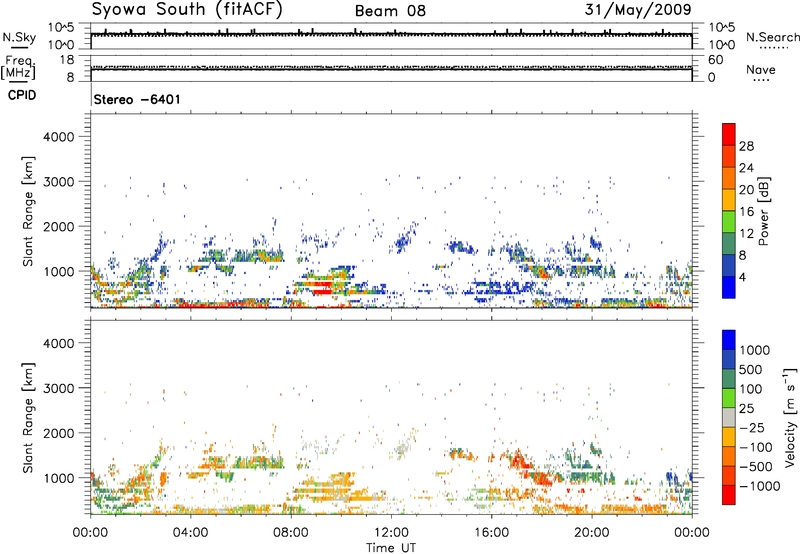This screenshot has width=800, height=554.
Task: Click the 'Beam 08' label
Action: (x=390, y=11)
